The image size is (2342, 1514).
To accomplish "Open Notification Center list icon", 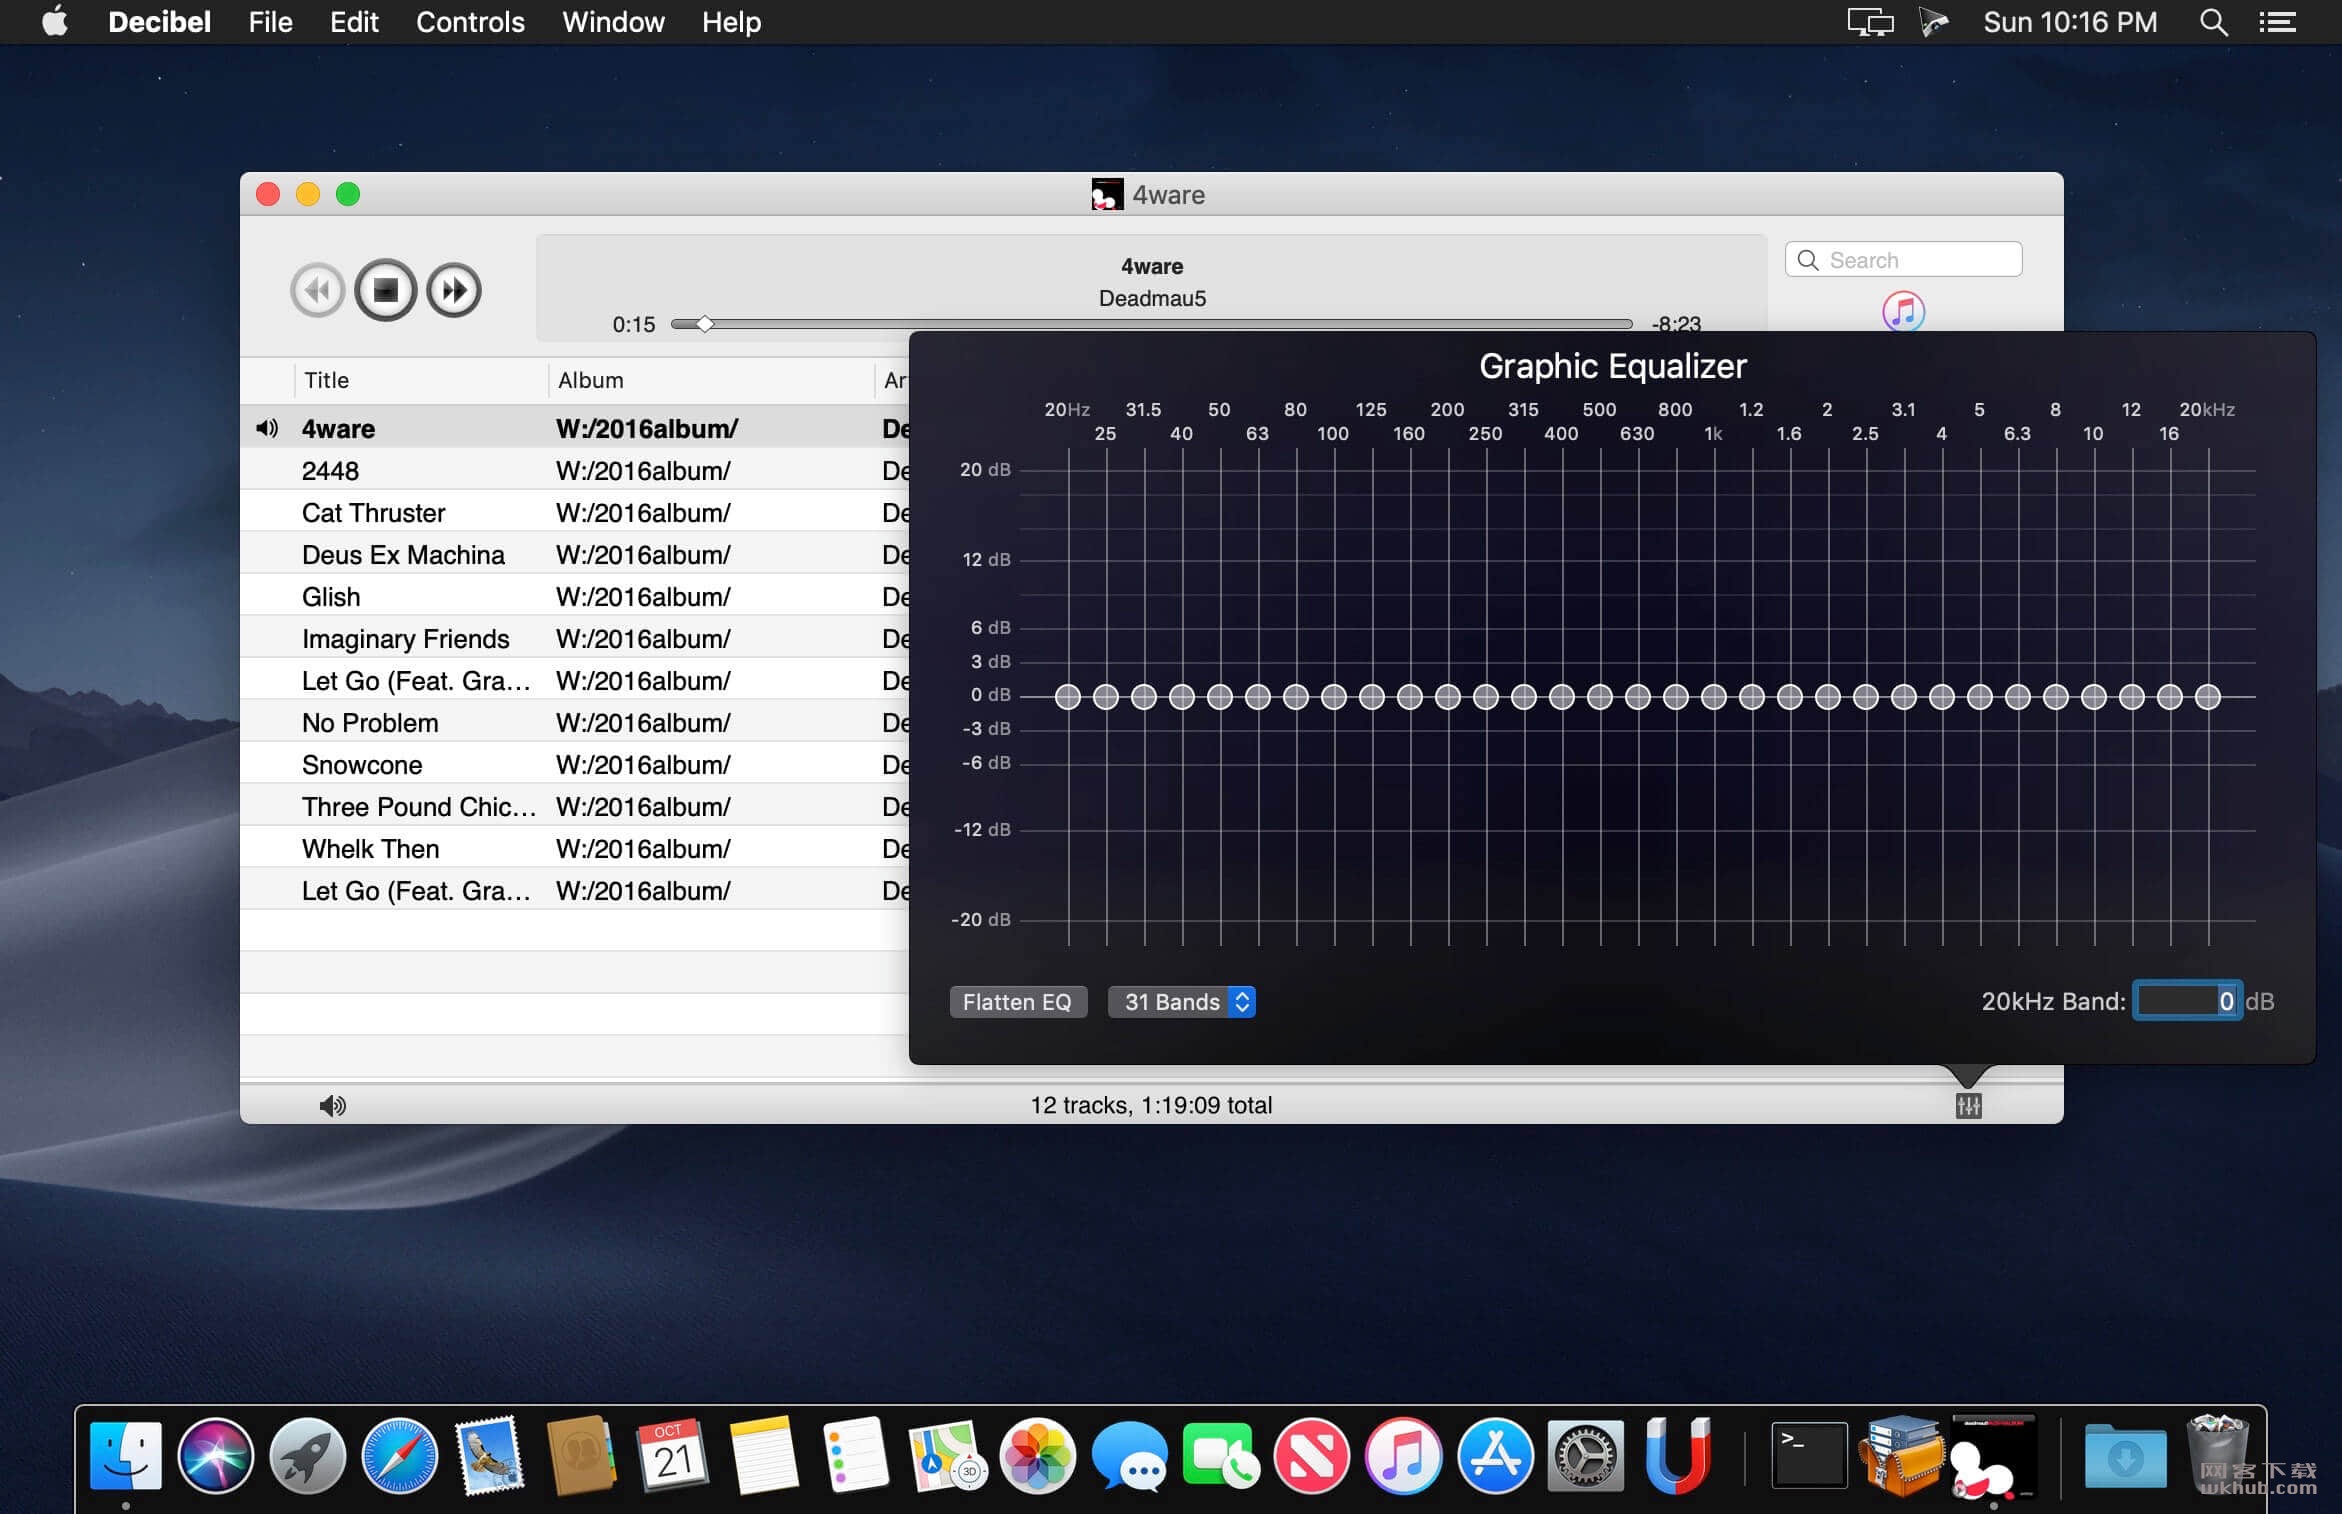I will pyautogui.click(x=2277, y=22).
